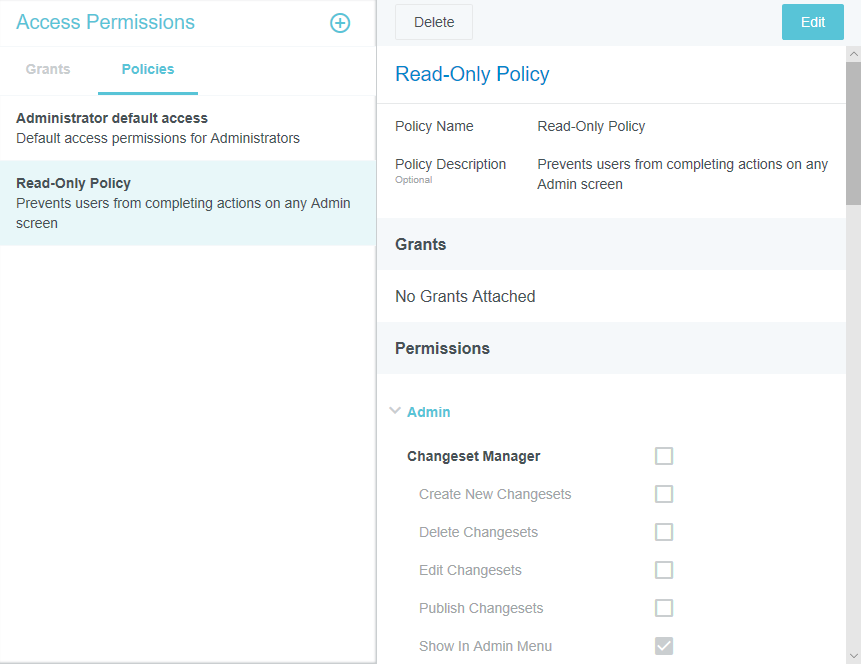Click the Edit button
This screenshot has height=664, width=861.
(x=812, y=22)
